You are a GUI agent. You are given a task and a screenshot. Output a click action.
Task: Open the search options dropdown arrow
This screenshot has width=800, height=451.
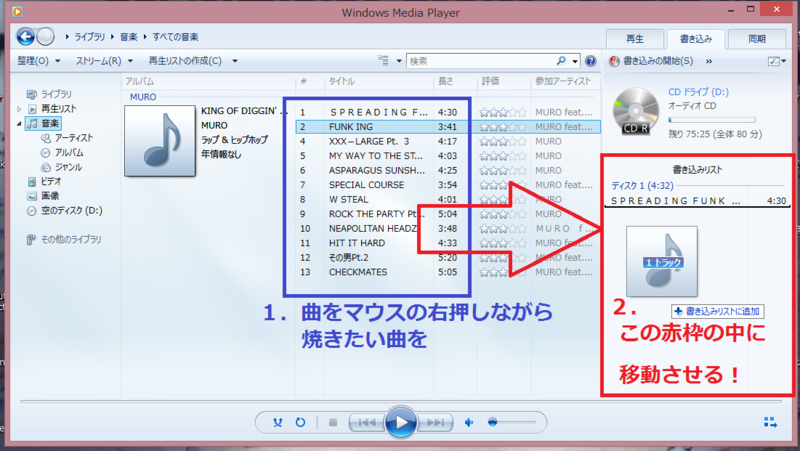(575, 61)
